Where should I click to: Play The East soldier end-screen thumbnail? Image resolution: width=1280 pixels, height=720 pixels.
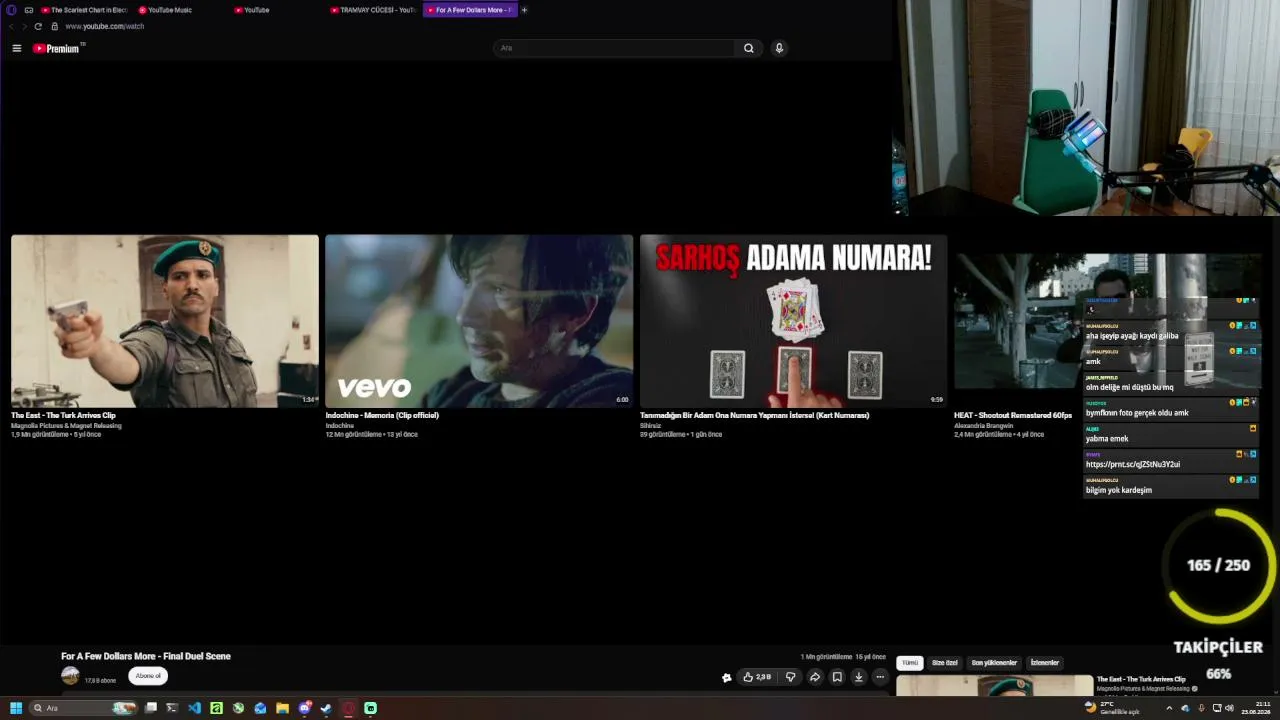(165, 321)
